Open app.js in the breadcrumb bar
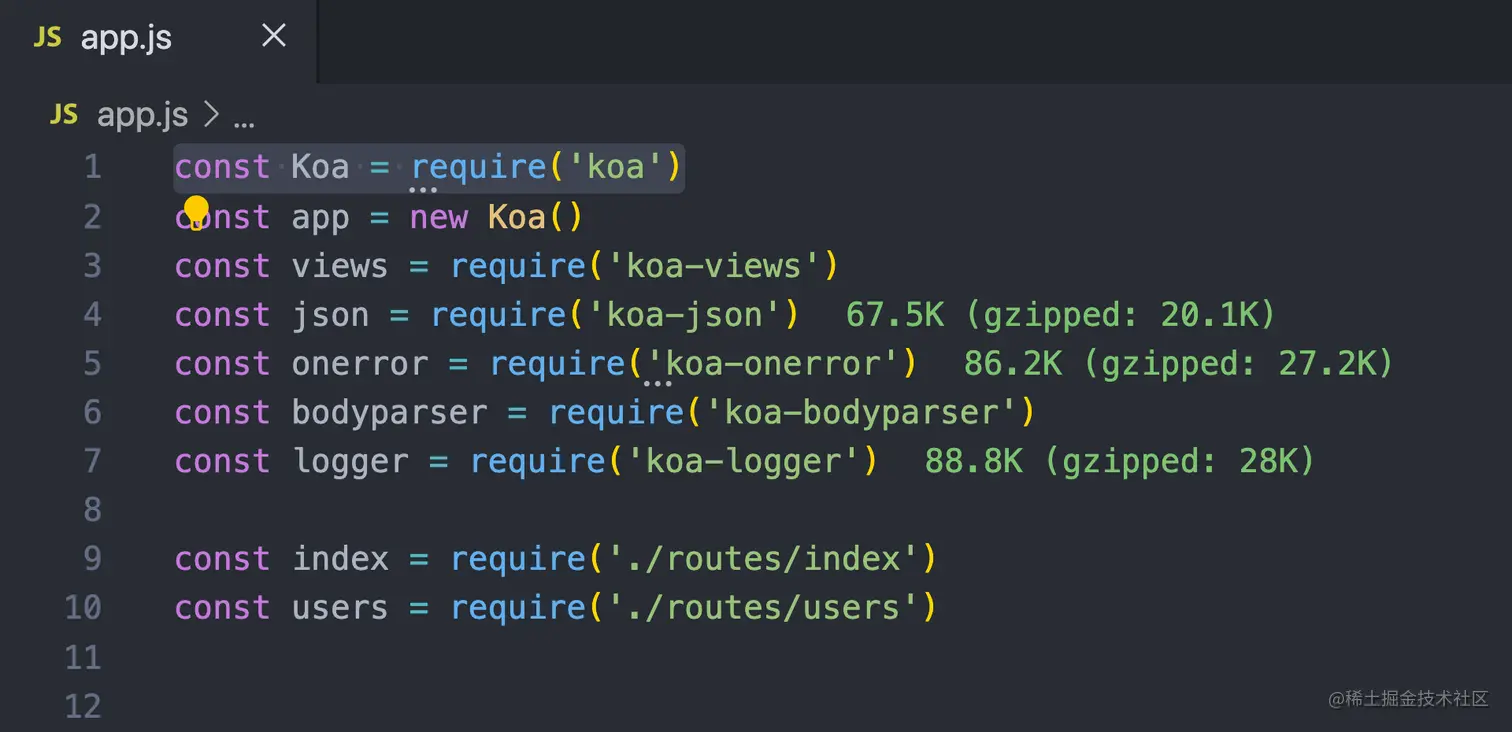1512x732 pixels. point(142,115)
